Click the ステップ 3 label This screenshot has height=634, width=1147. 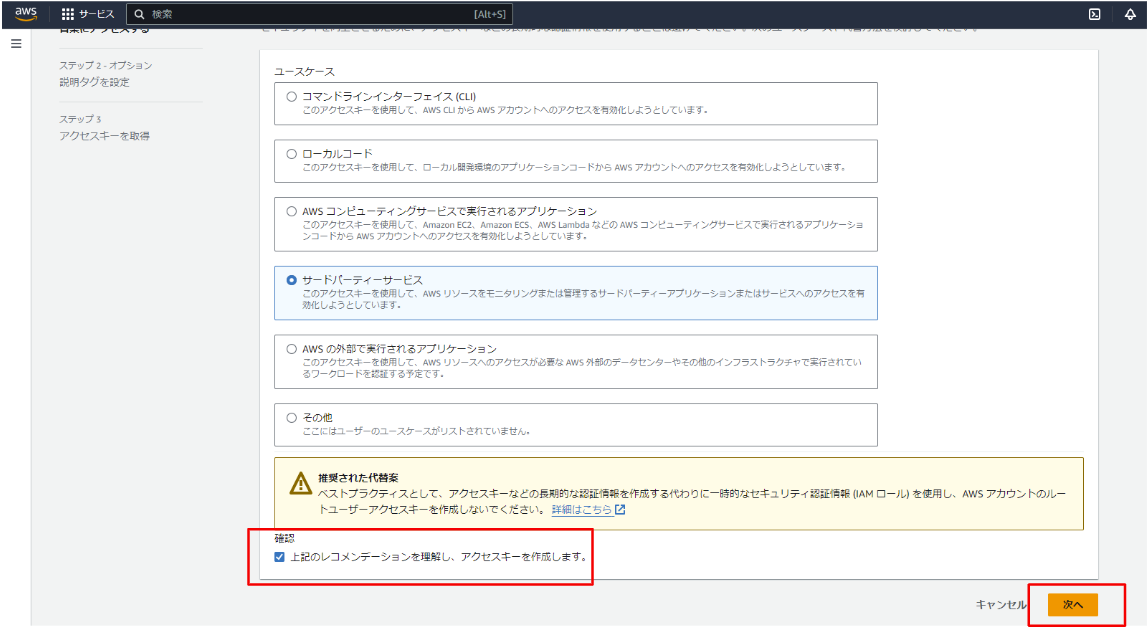tap(80, 118)
